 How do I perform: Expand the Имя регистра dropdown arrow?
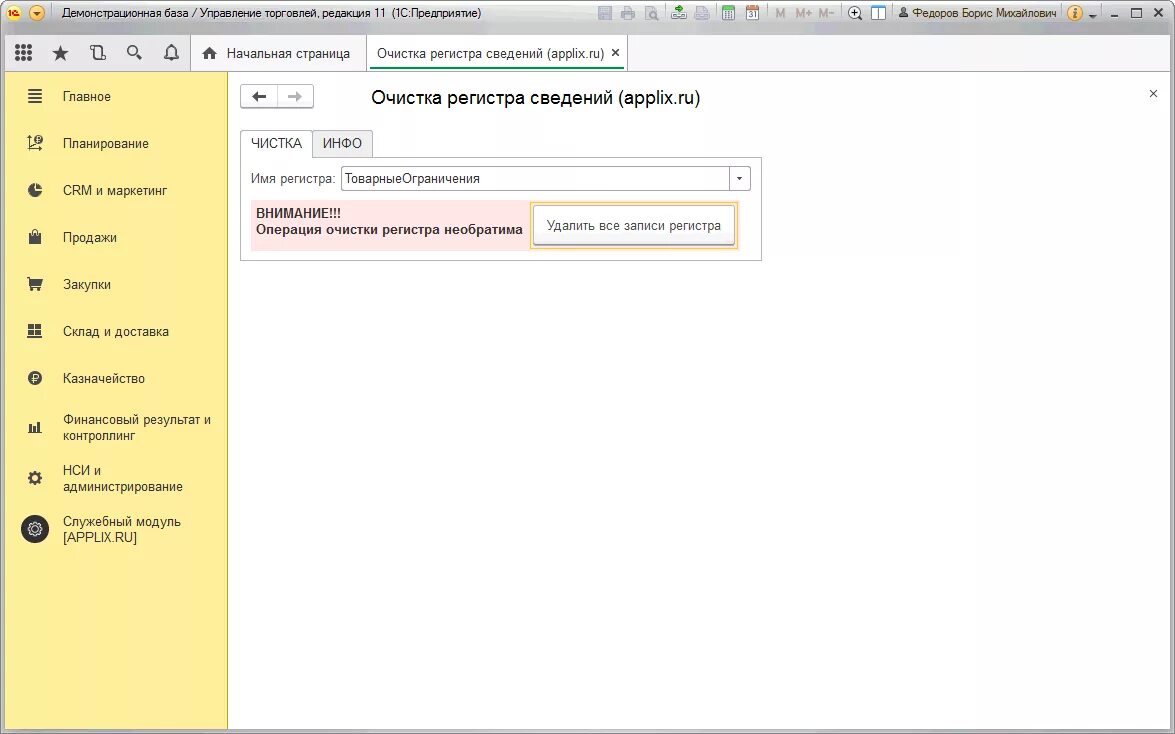740,178
